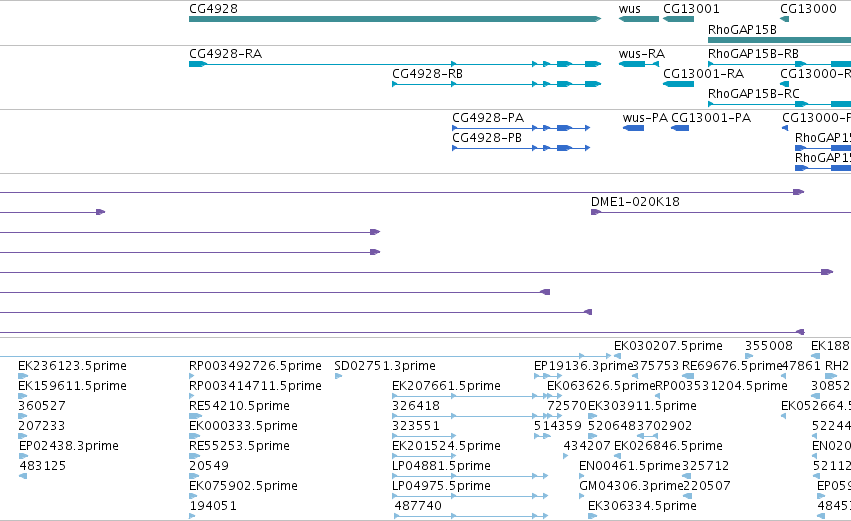Select the CG4928 gene bar
This screenshot has width=851, height=521.
click(x=395, y=19)
